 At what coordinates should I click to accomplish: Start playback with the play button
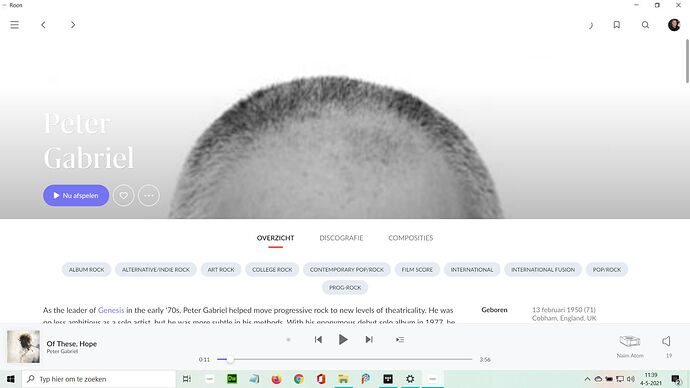(343, 339)
